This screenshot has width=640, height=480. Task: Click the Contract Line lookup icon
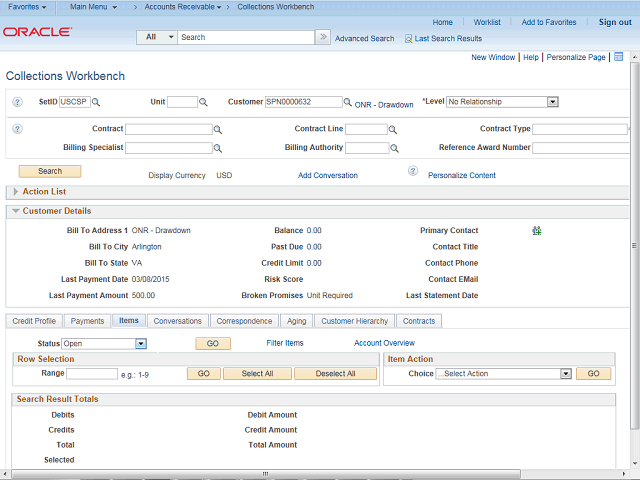pyautogui.click(x=393, y=130)
